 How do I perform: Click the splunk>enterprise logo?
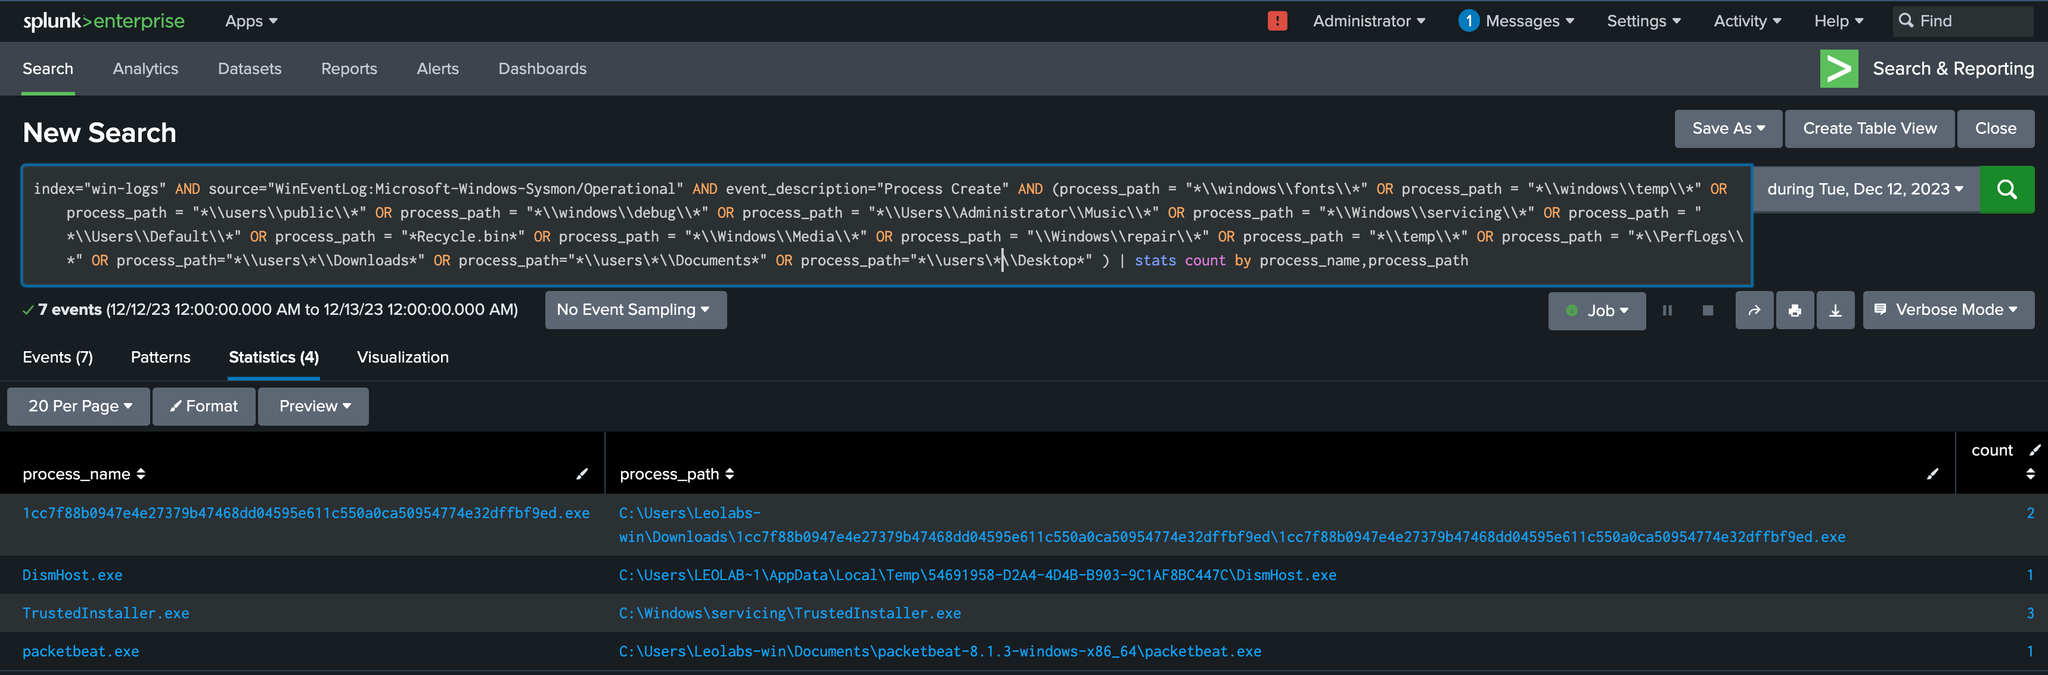(104, 21)
